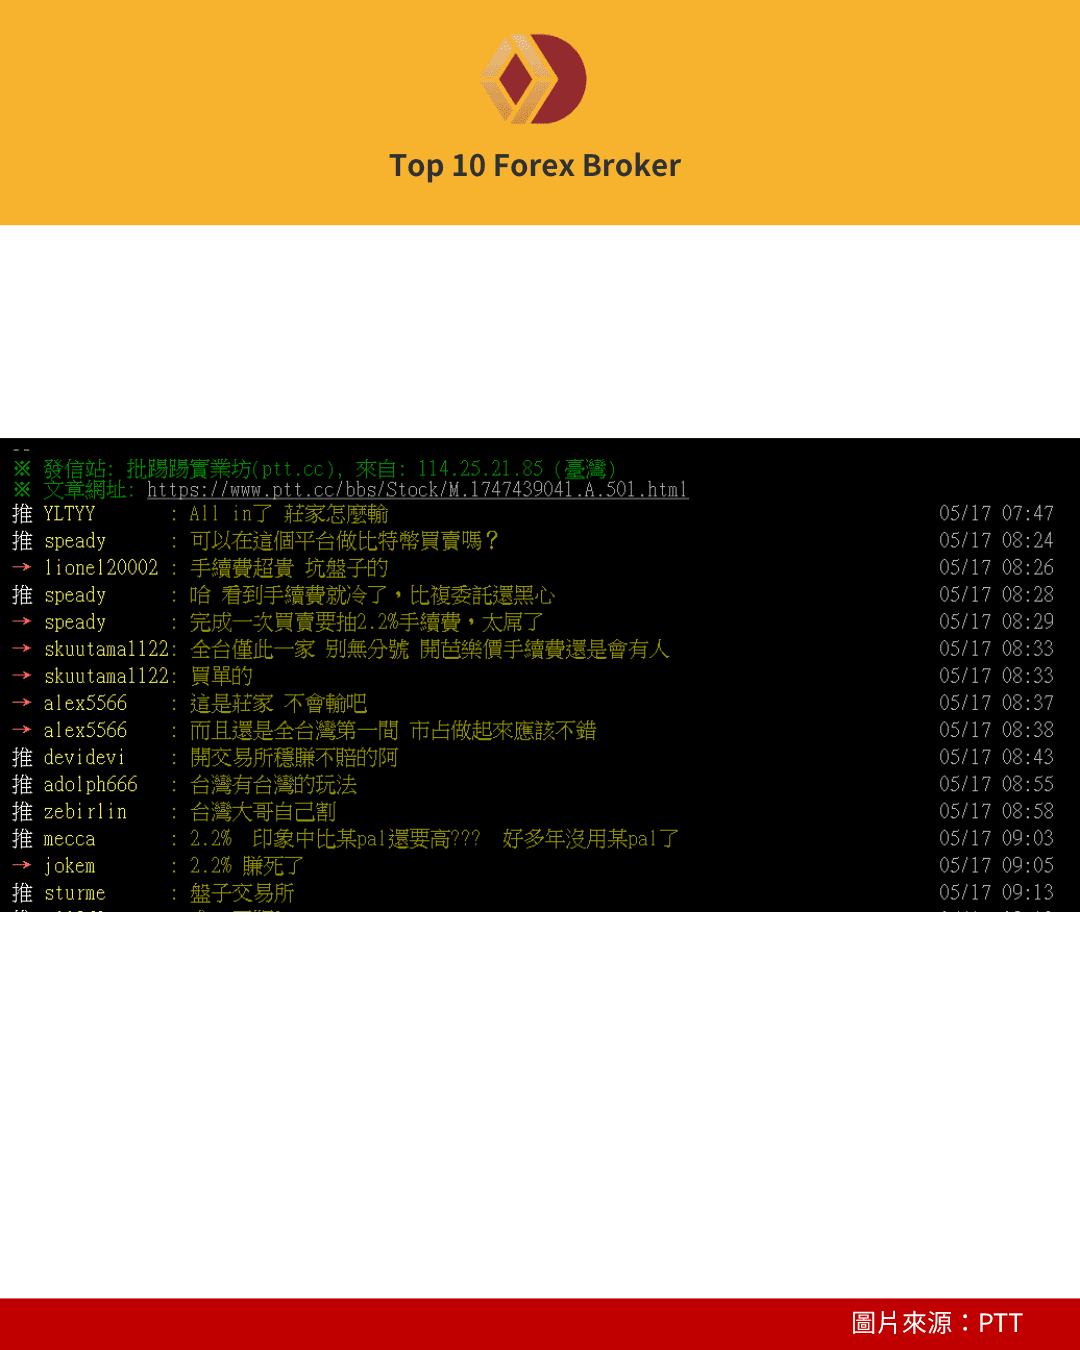Click the timestamp 05/17 09:13
Screen dimensions: 1080x1350
point(996,892)
